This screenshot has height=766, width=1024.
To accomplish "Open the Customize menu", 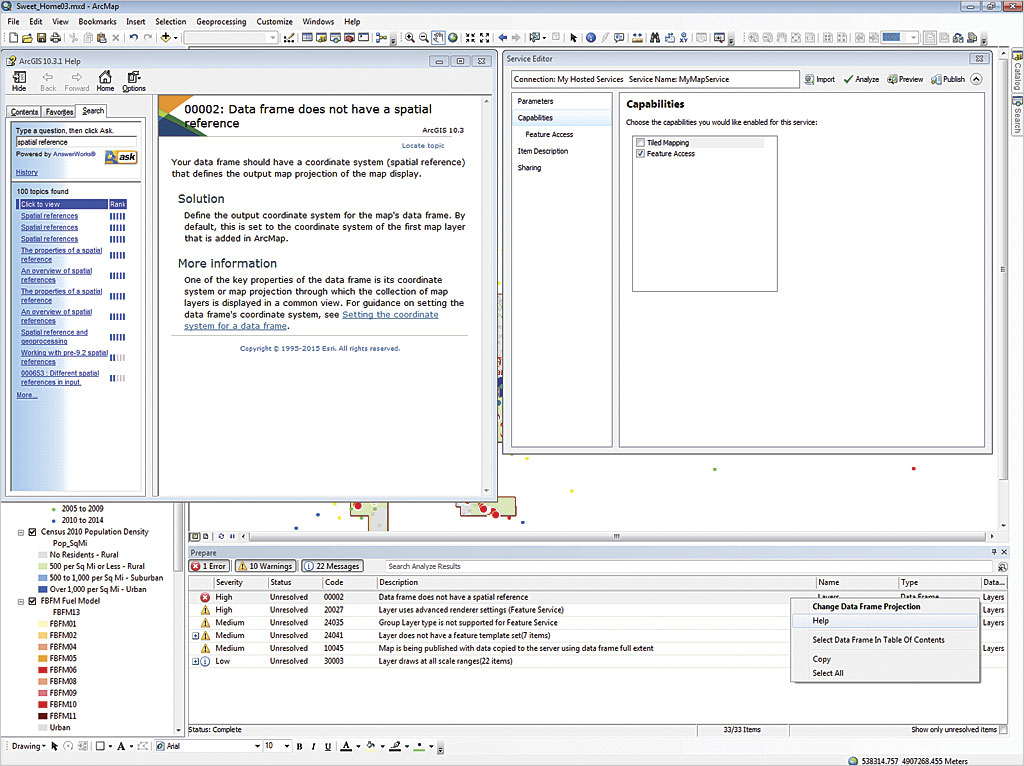I will coord(274,22).
